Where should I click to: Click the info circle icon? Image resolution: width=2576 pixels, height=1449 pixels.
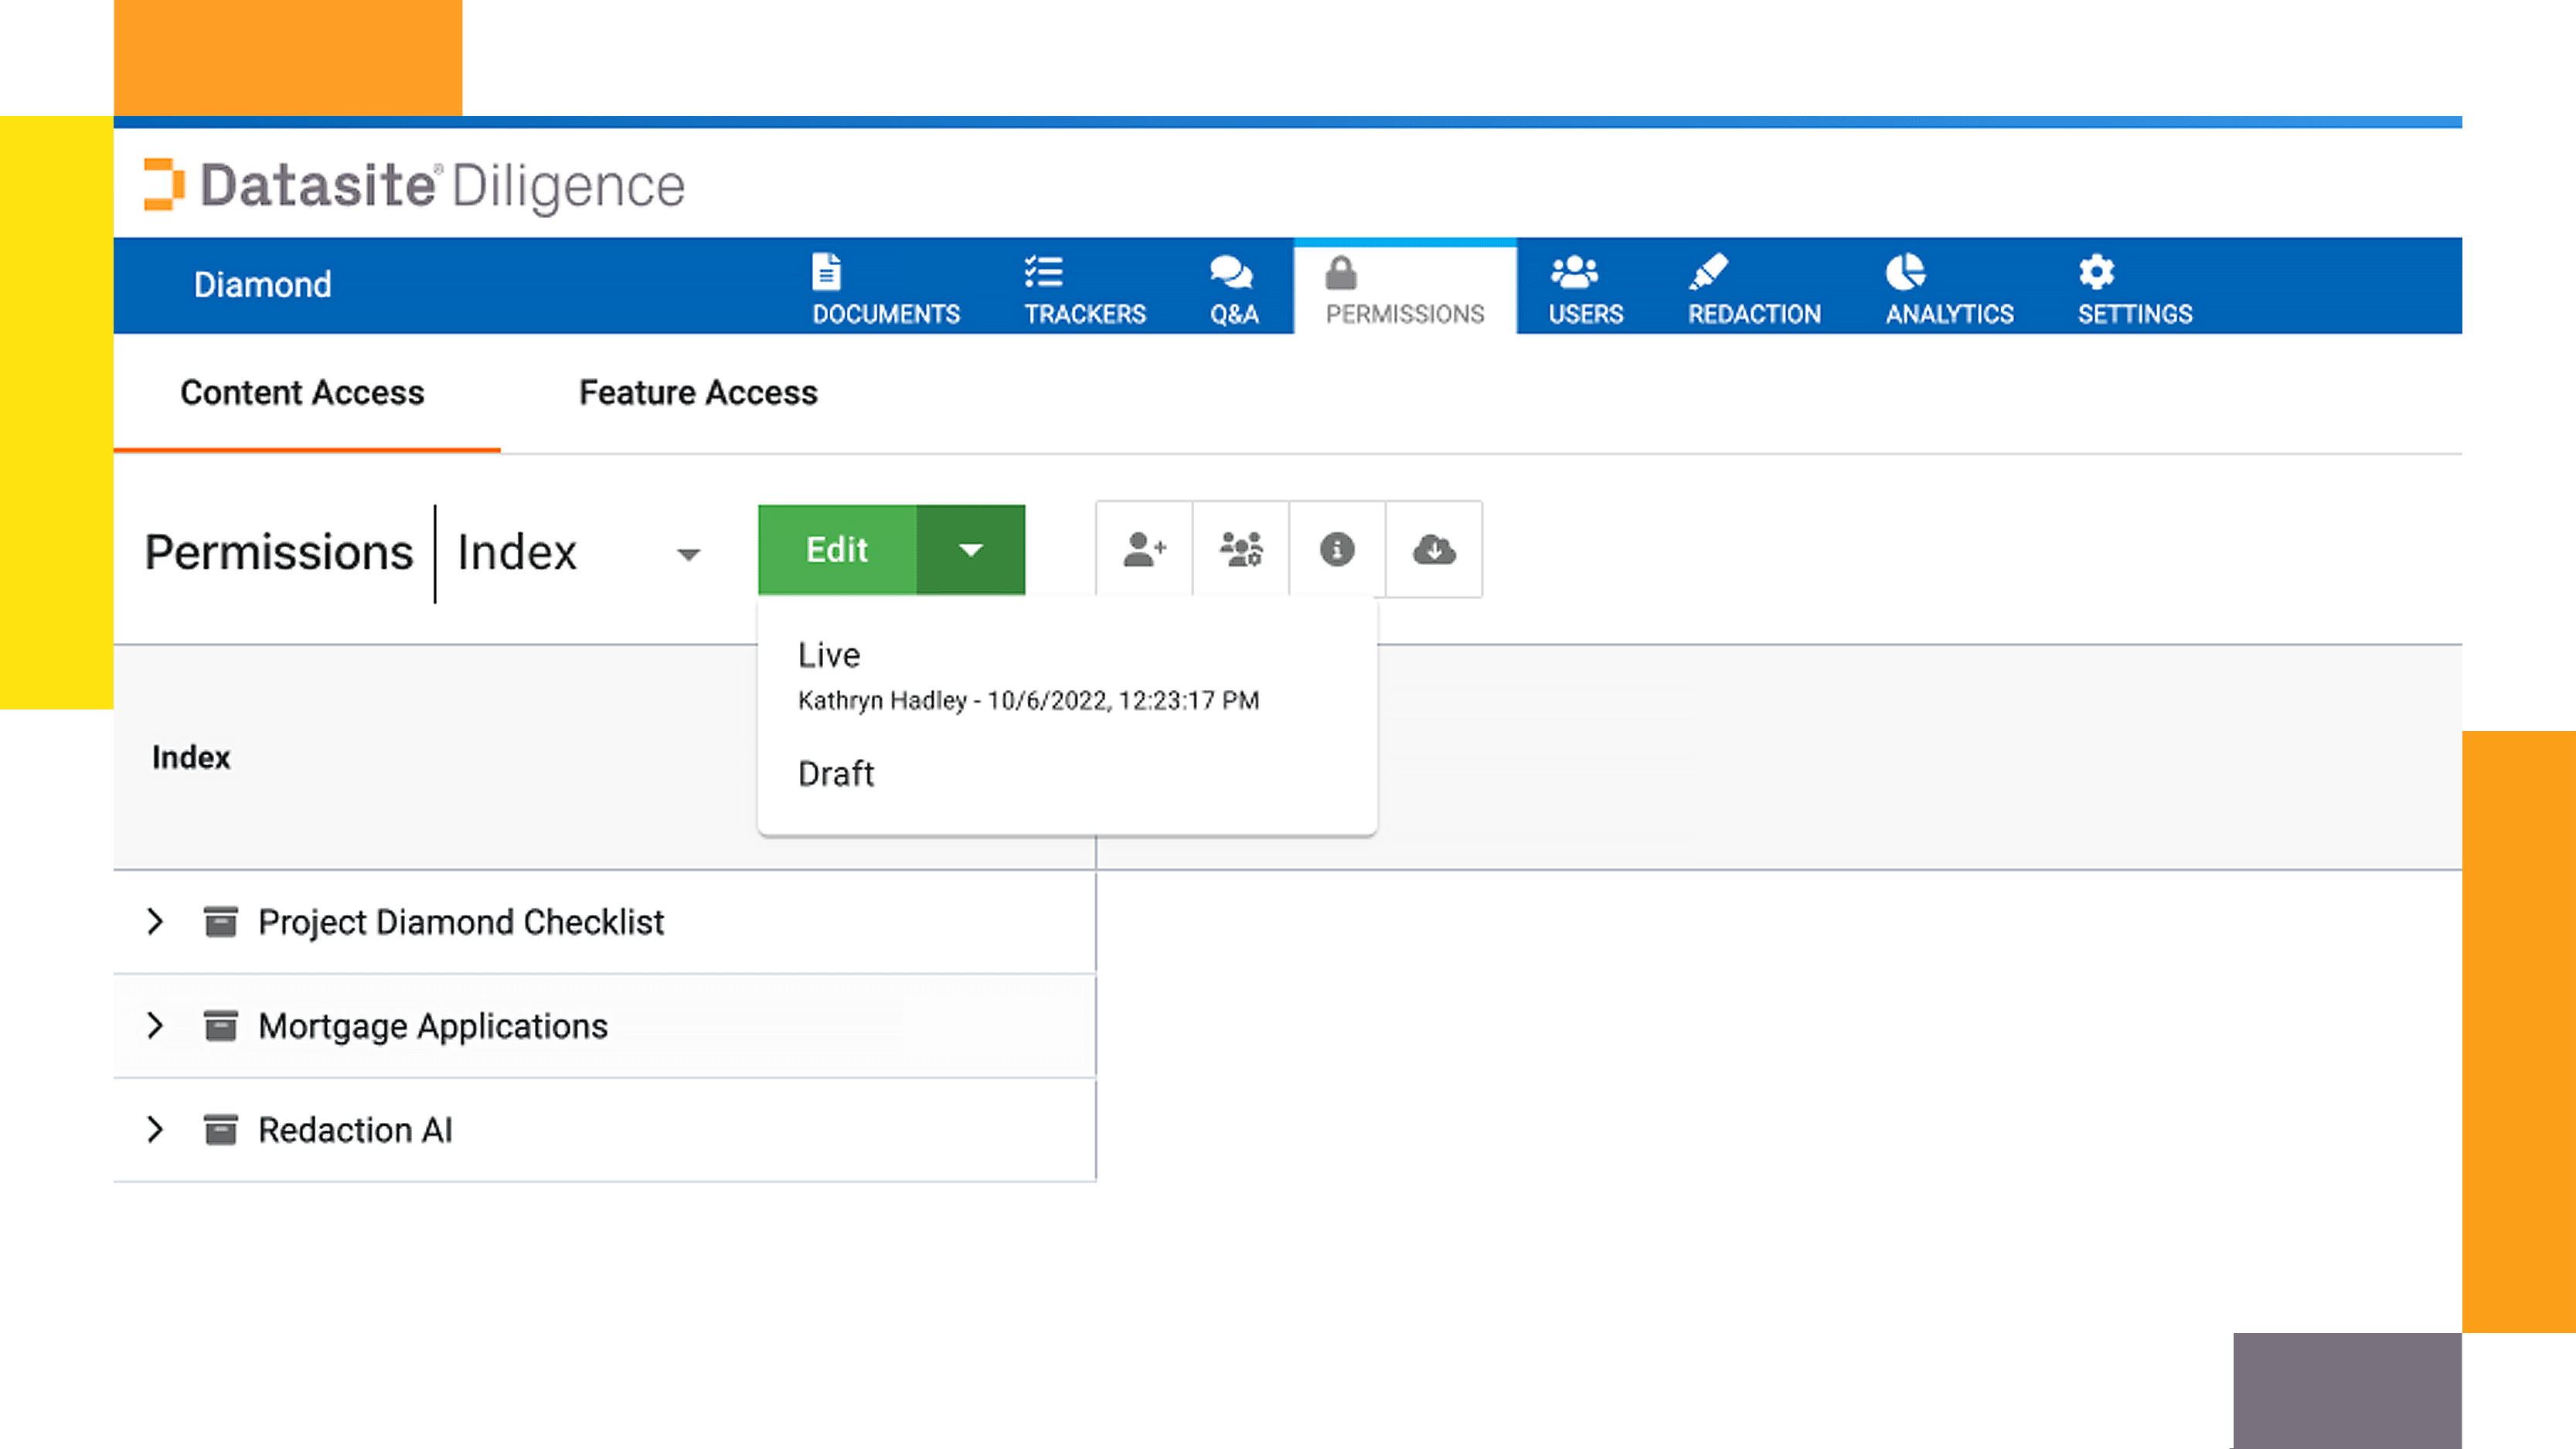tap(1337, 549)
